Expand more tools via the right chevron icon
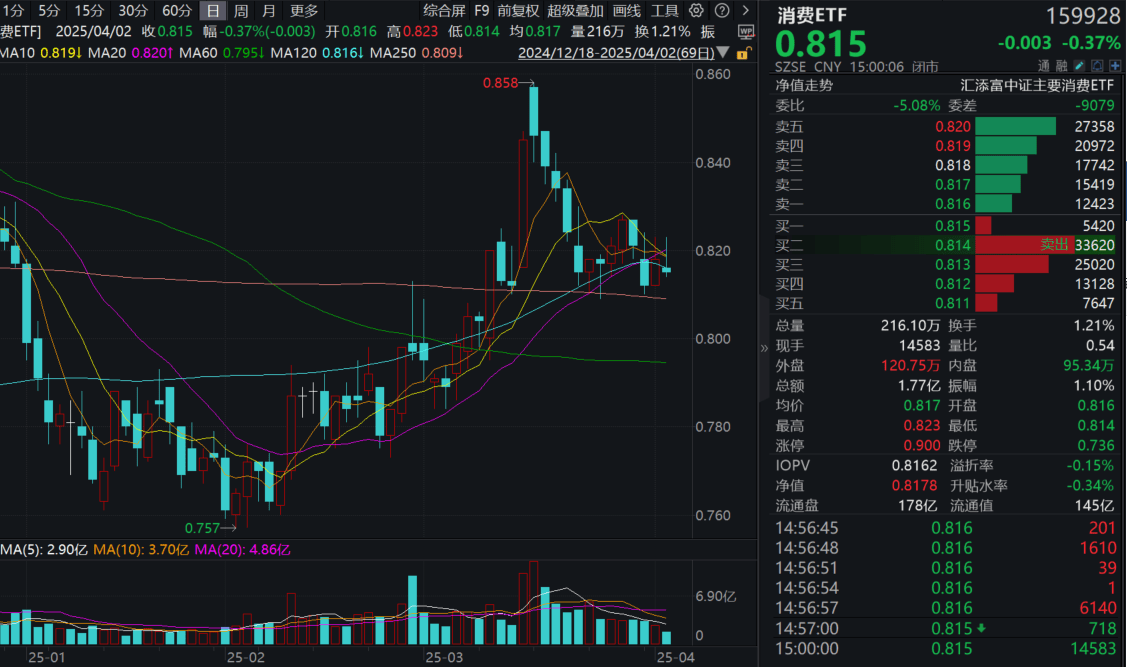This screenshot has height=667, width=1127. 744,11
